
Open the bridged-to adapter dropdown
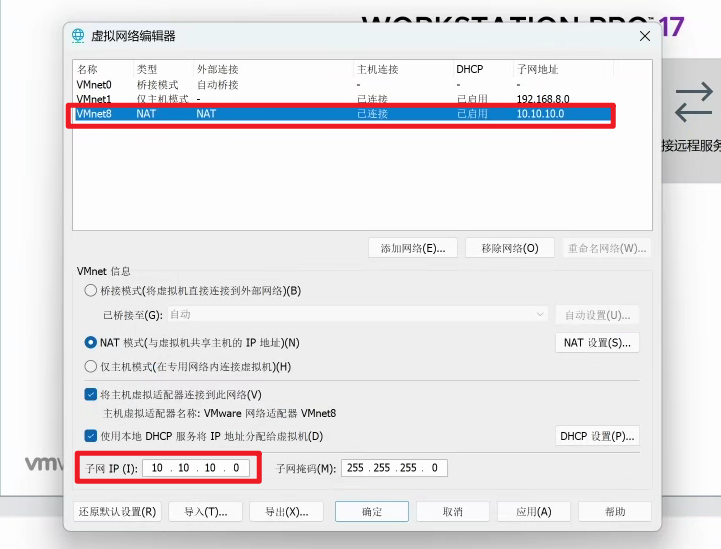[358, 315]
